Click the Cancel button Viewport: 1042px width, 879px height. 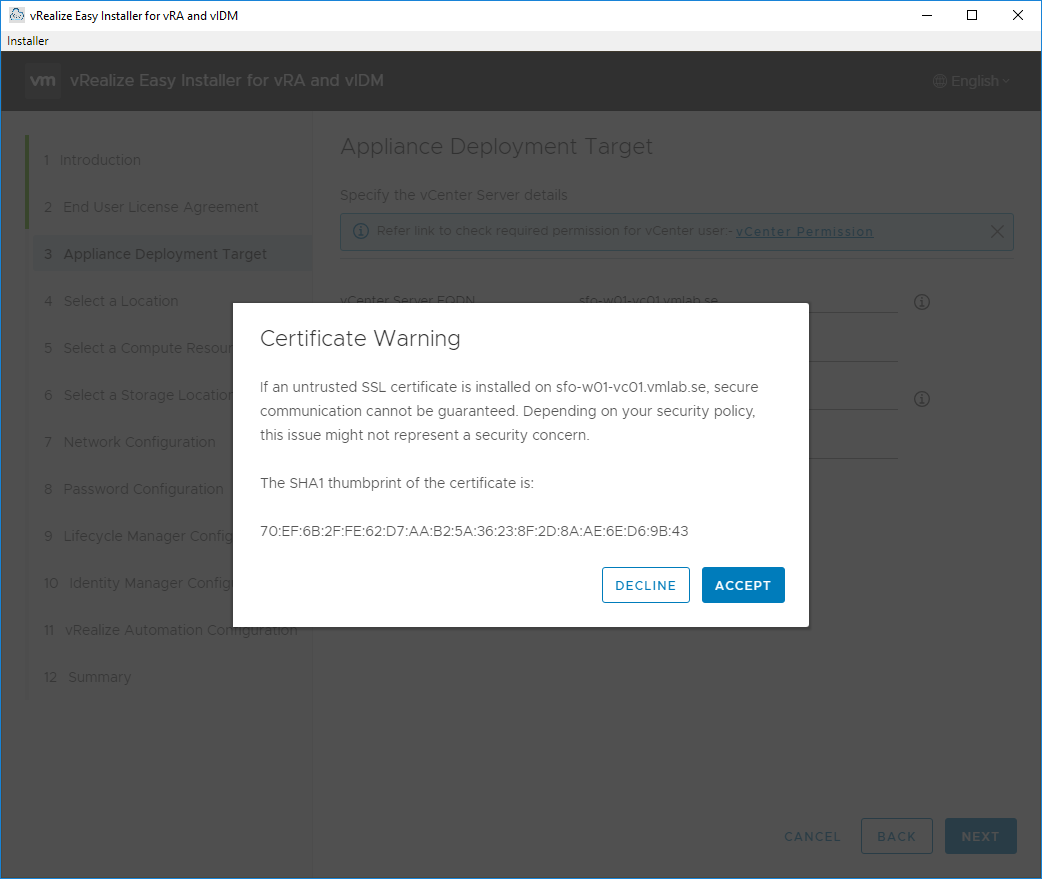click(x=812, y=836)
